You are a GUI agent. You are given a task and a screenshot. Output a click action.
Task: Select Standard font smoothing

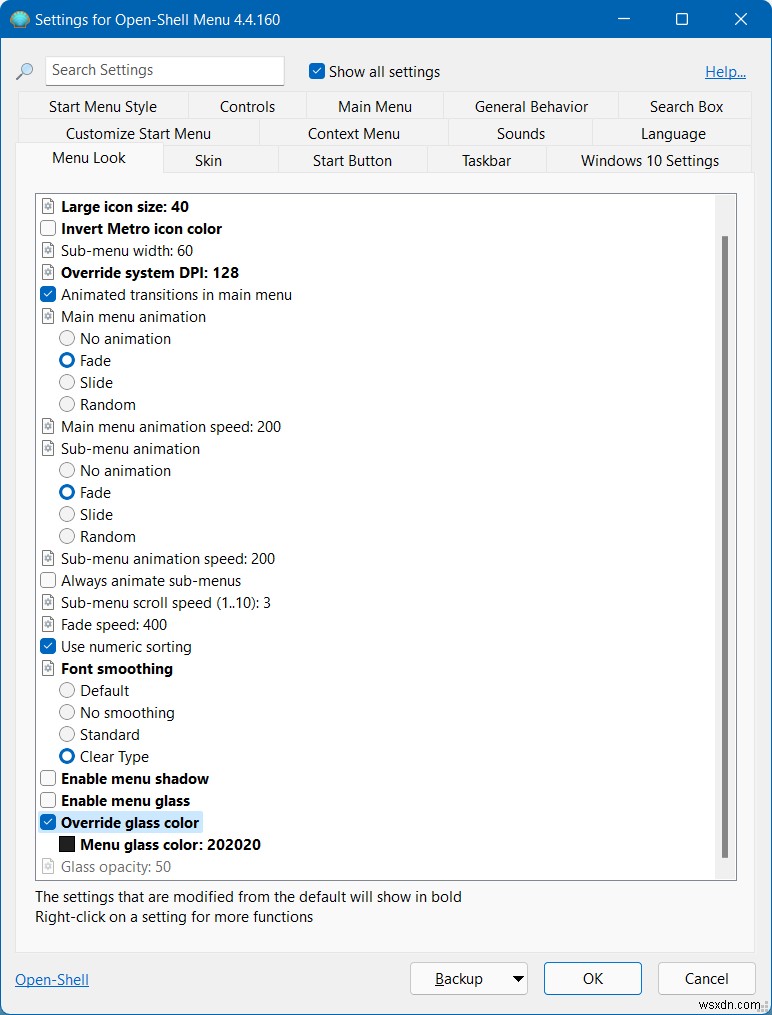67,735
